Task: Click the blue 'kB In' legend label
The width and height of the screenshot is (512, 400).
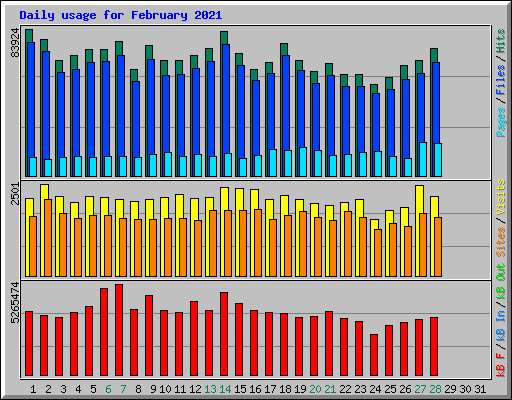Action: tap(501, 327)
